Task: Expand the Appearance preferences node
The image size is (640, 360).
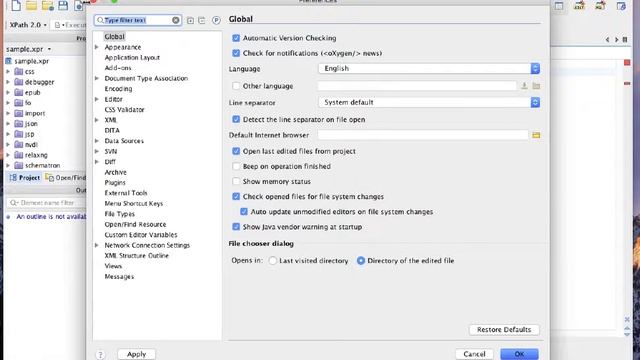Action: 97,47
